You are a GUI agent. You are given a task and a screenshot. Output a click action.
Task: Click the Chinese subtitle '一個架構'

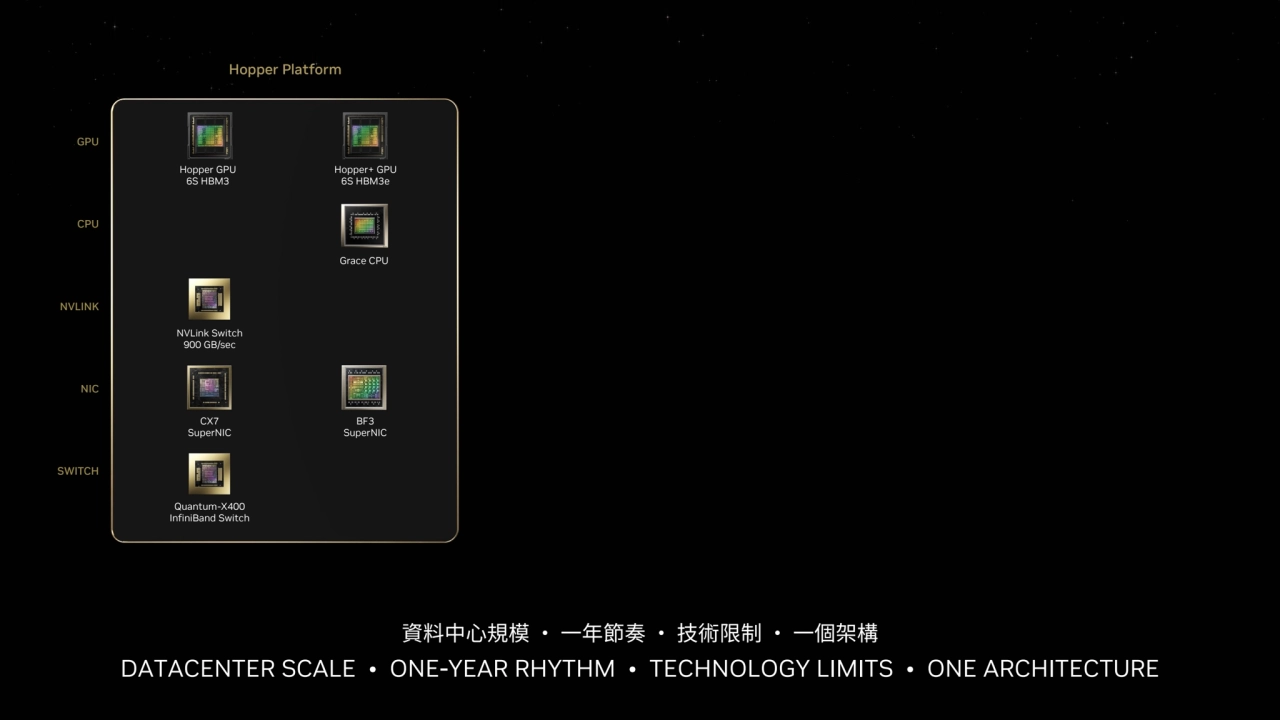point(835,633)
